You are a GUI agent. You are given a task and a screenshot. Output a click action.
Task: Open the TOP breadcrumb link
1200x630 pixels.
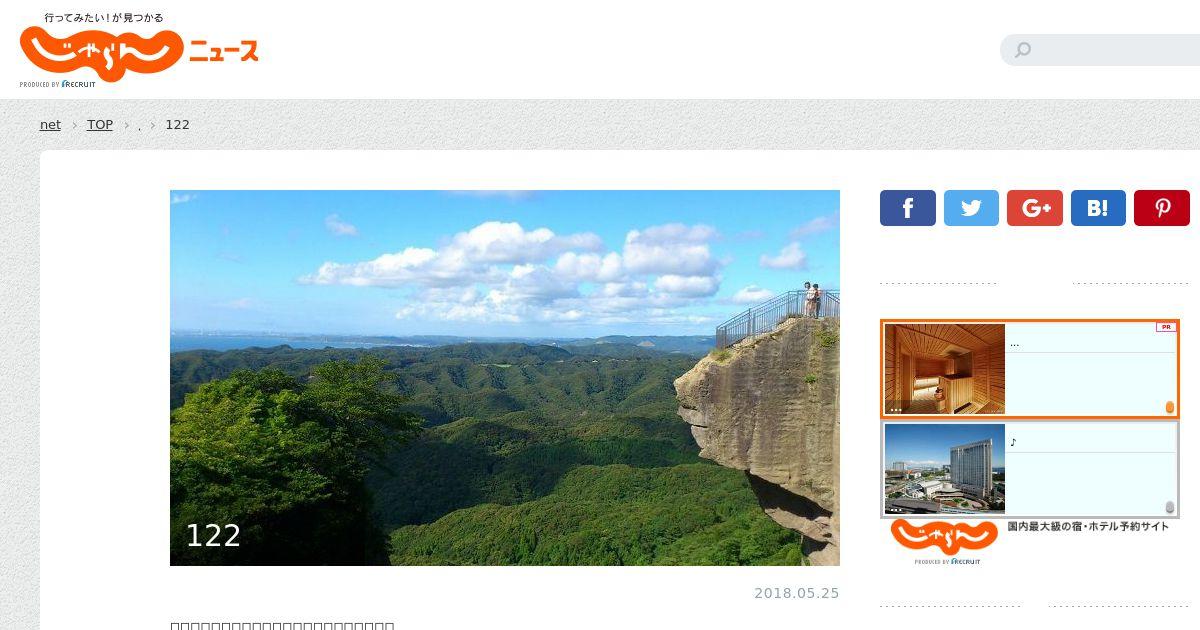[100, 125]
